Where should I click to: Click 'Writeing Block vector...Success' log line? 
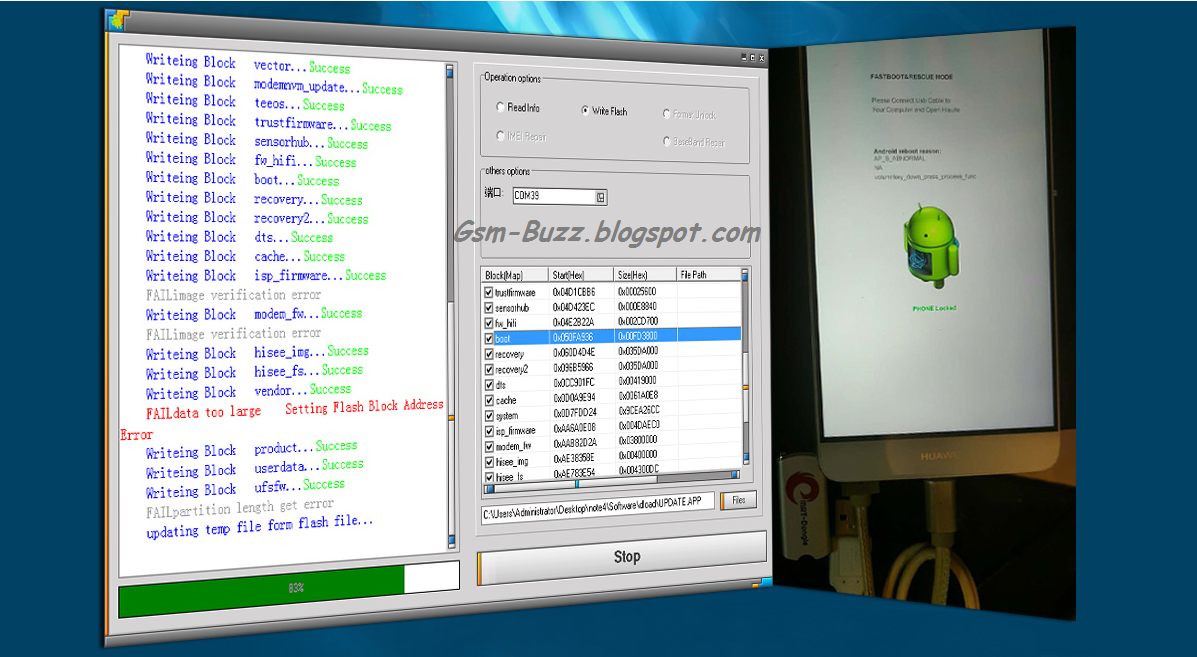(247, 63)
